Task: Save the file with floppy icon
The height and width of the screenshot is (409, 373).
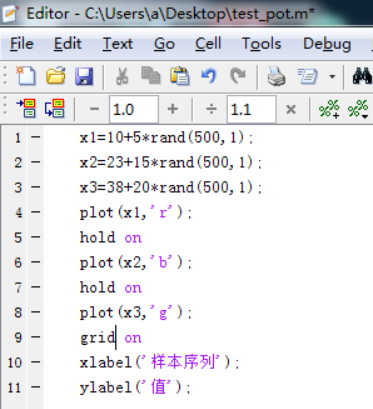Action: (x=84, y=76)
